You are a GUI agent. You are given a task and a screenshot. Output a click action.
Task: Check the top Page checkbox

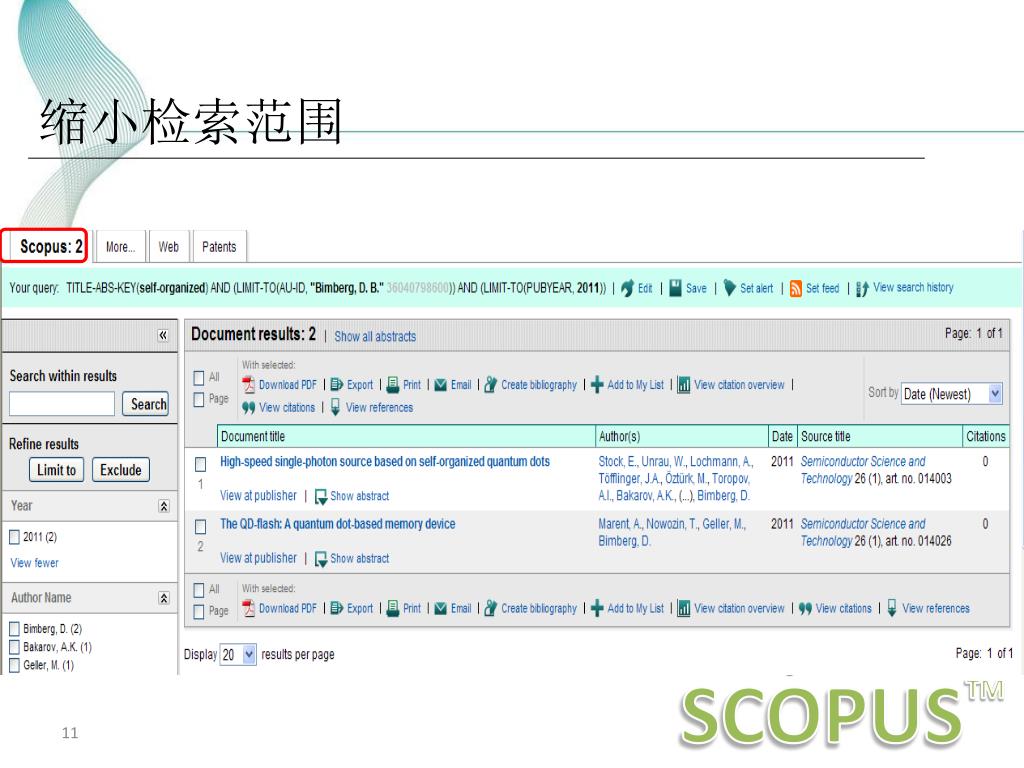[199, 400]
